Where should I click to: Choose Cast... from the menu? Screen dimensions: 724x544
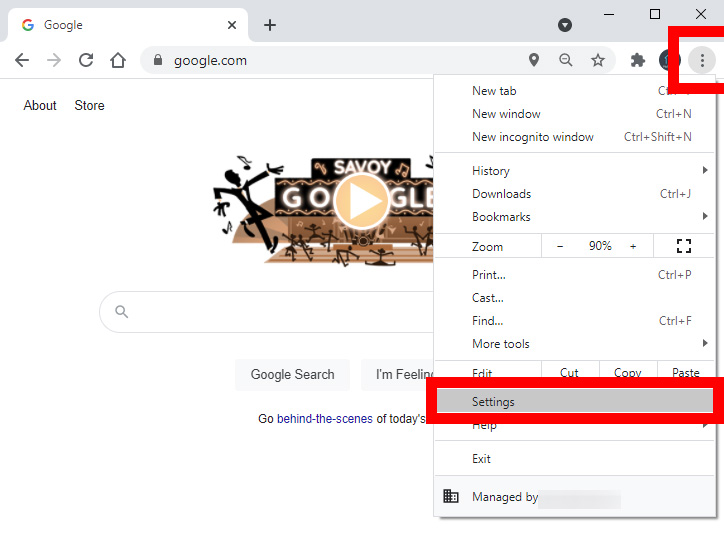tap(574, 298)
